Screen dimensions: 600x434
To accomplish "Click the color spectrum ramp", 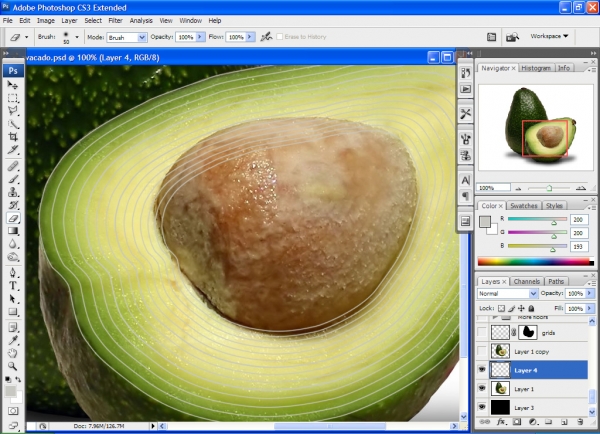I will [x=535, y=262].
